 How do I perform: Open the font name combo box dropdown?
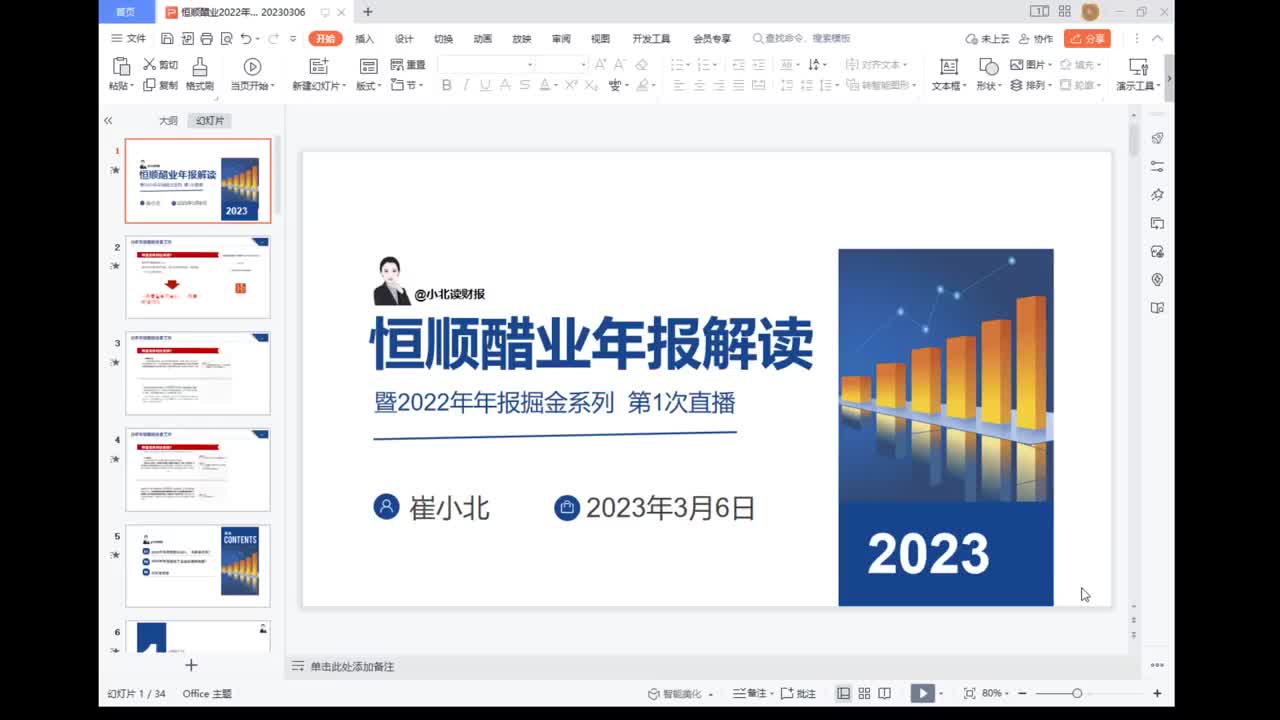tap(529, 64)
